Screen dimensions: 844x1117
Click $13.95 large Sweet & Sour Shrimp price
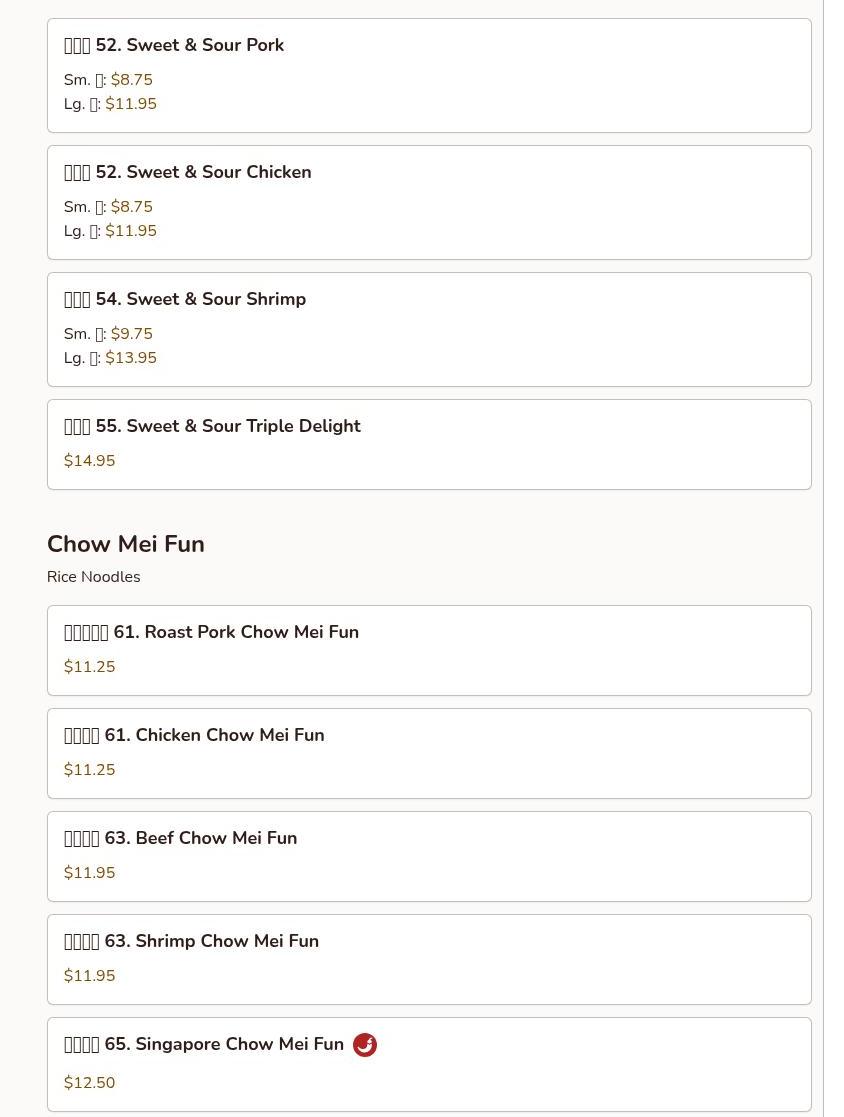(131, 358)
